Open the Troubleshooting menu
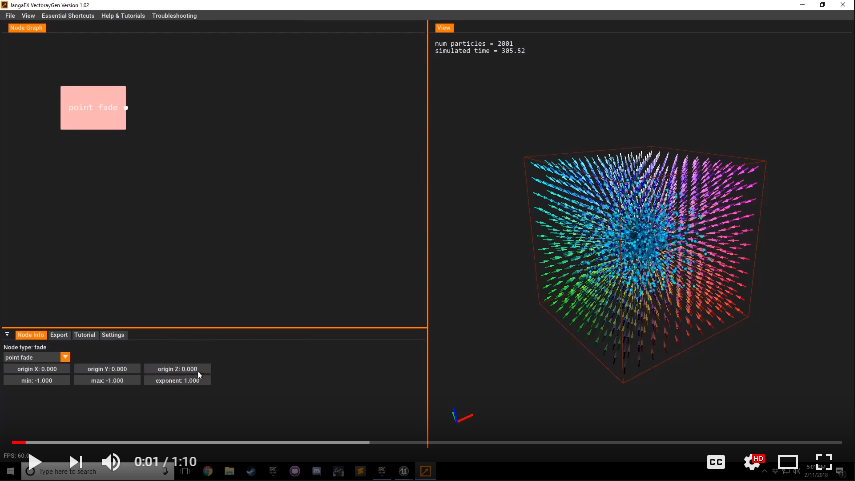 coord(174,16)
